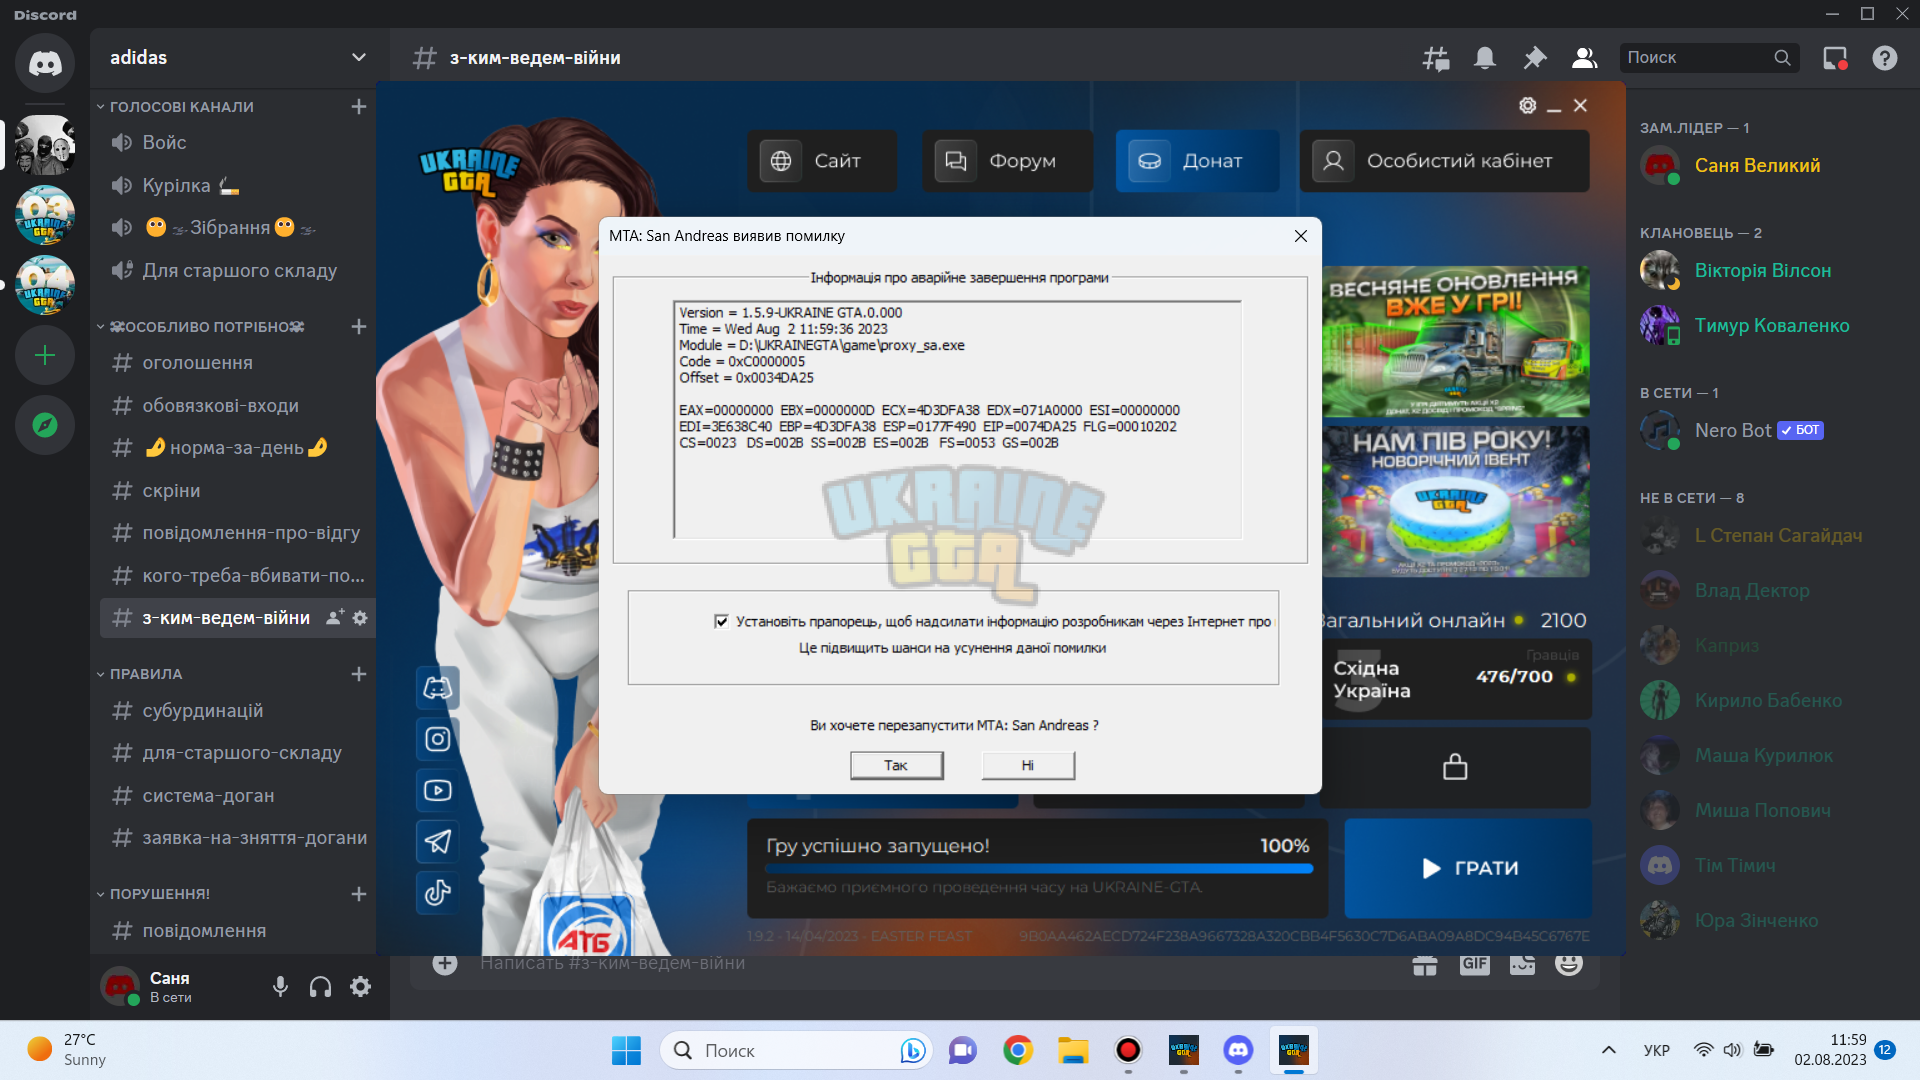Switch keyboard language УКР indicator
Image resolution: width=1920 pixels, height=1080 pixels.
(x=1657, y=1050)
